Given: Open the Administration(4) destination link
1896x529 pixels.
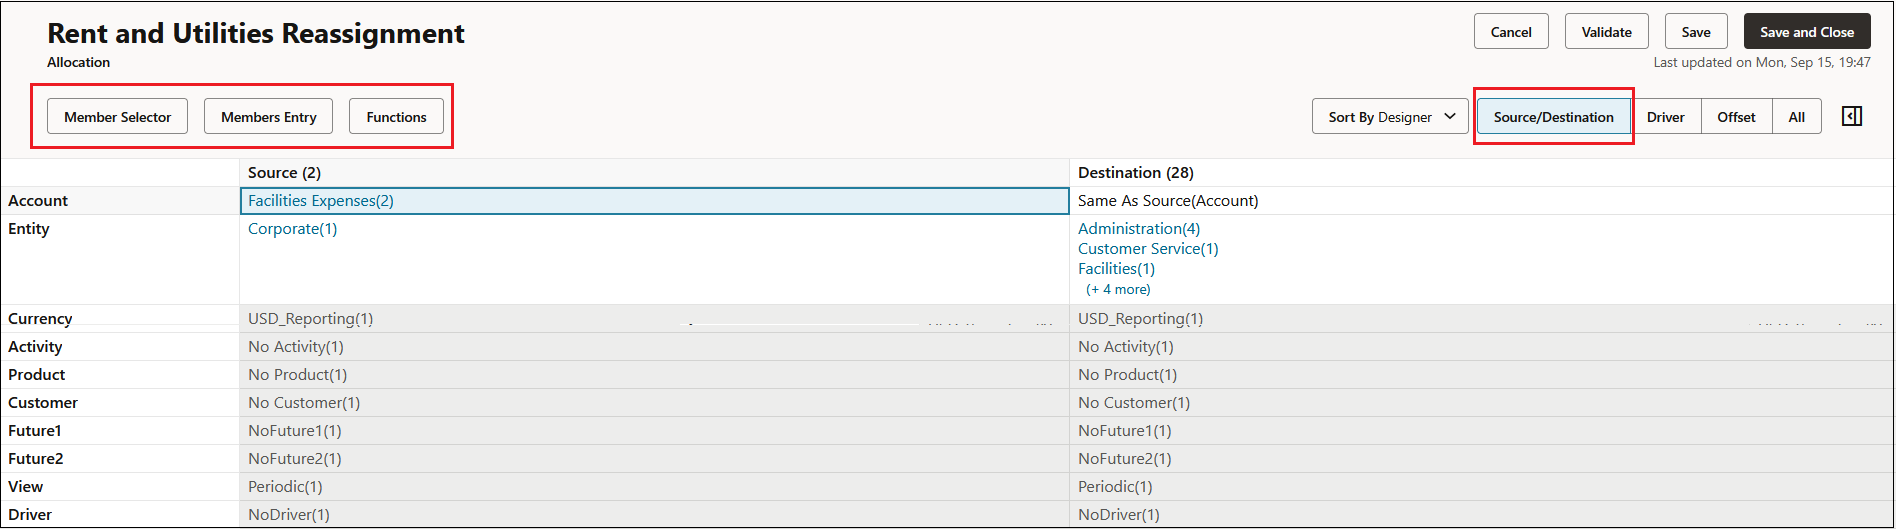Looking at the screenshot, I should click(1139, 229).
